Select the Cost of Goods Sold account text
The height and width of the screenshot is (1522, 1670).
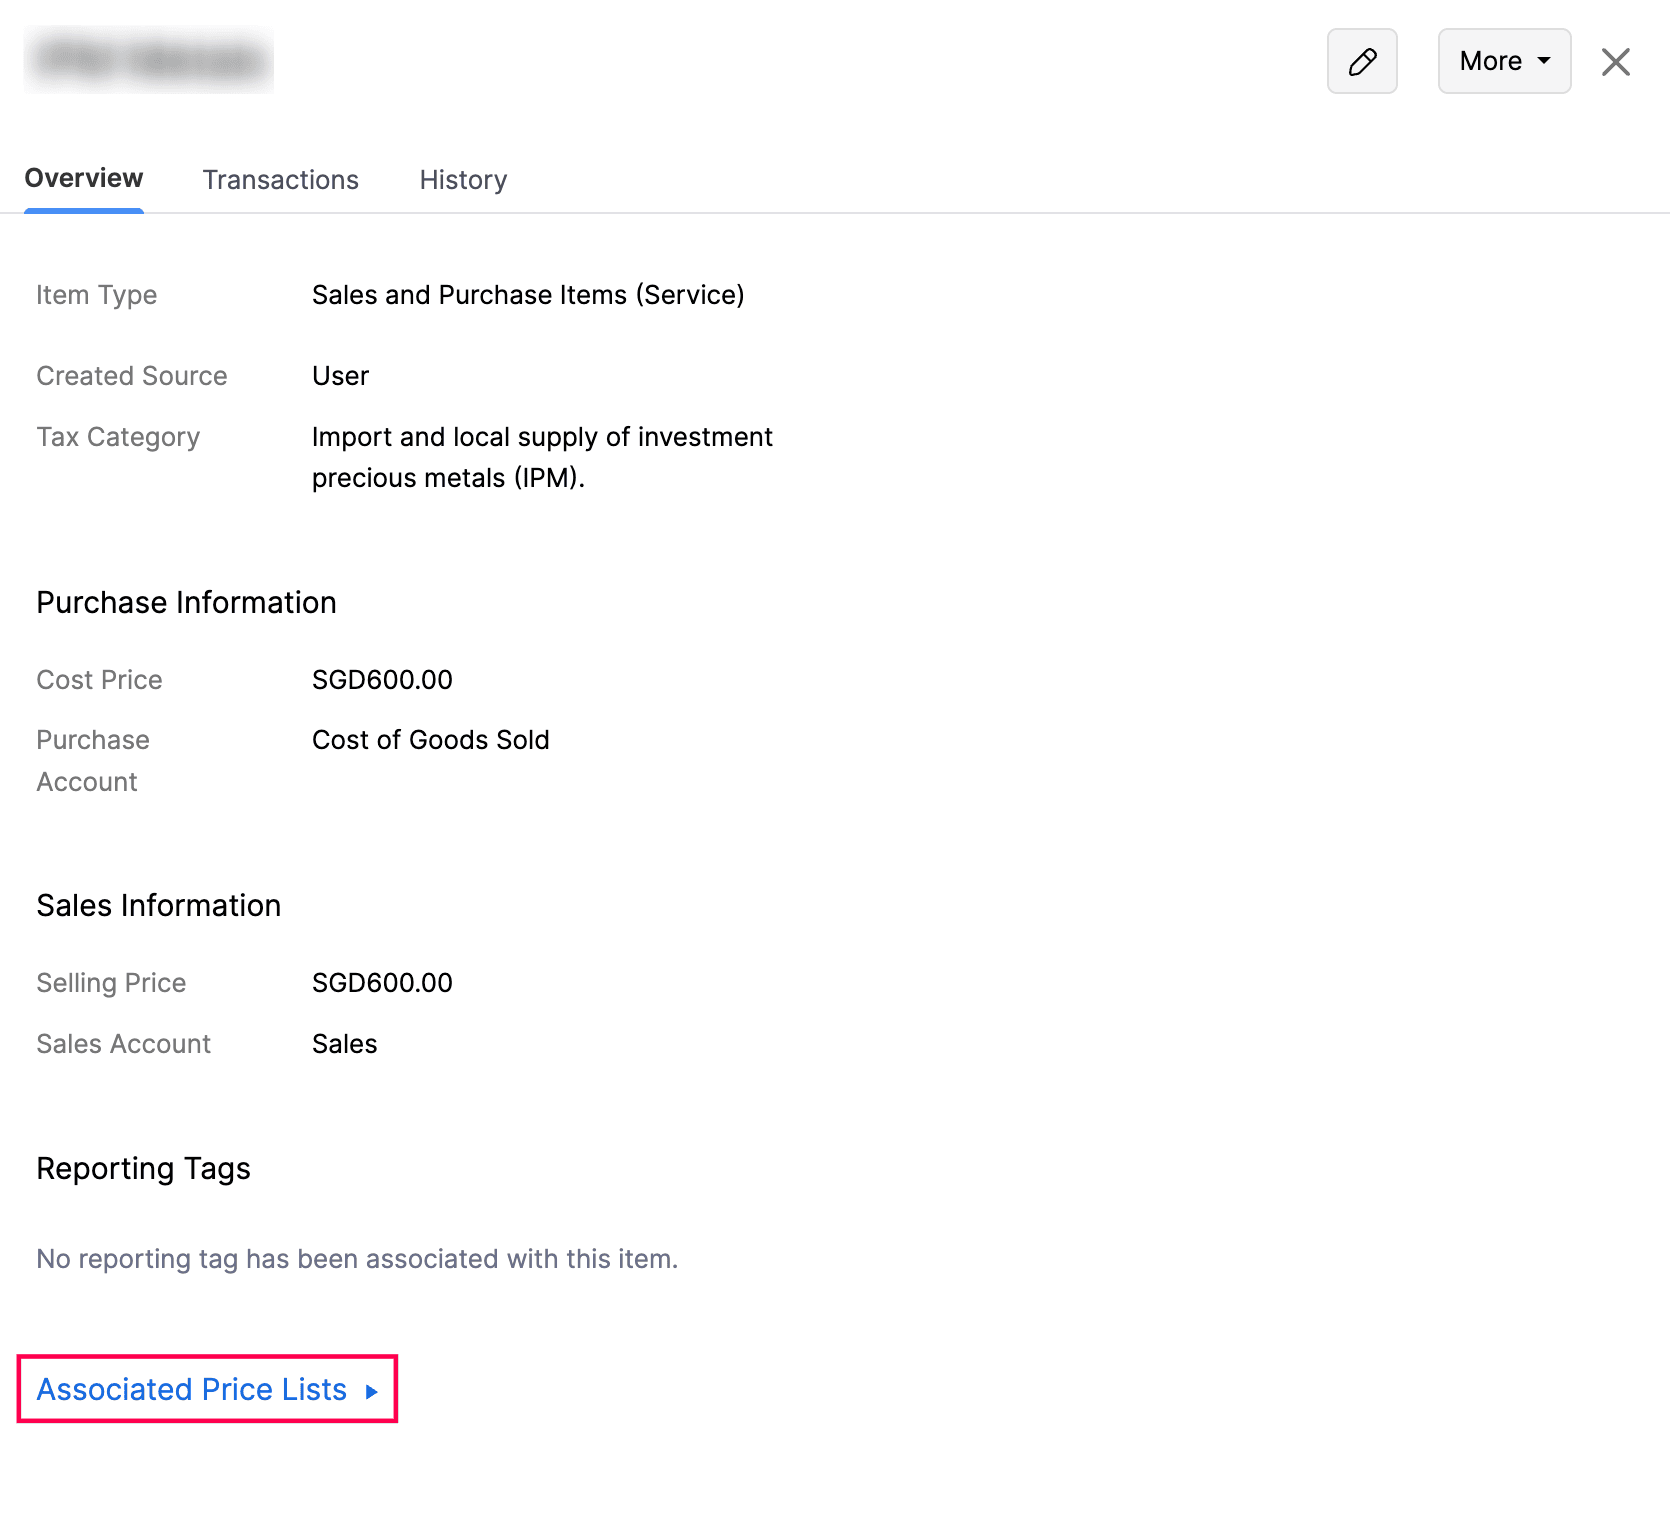(x=430, y=740)
